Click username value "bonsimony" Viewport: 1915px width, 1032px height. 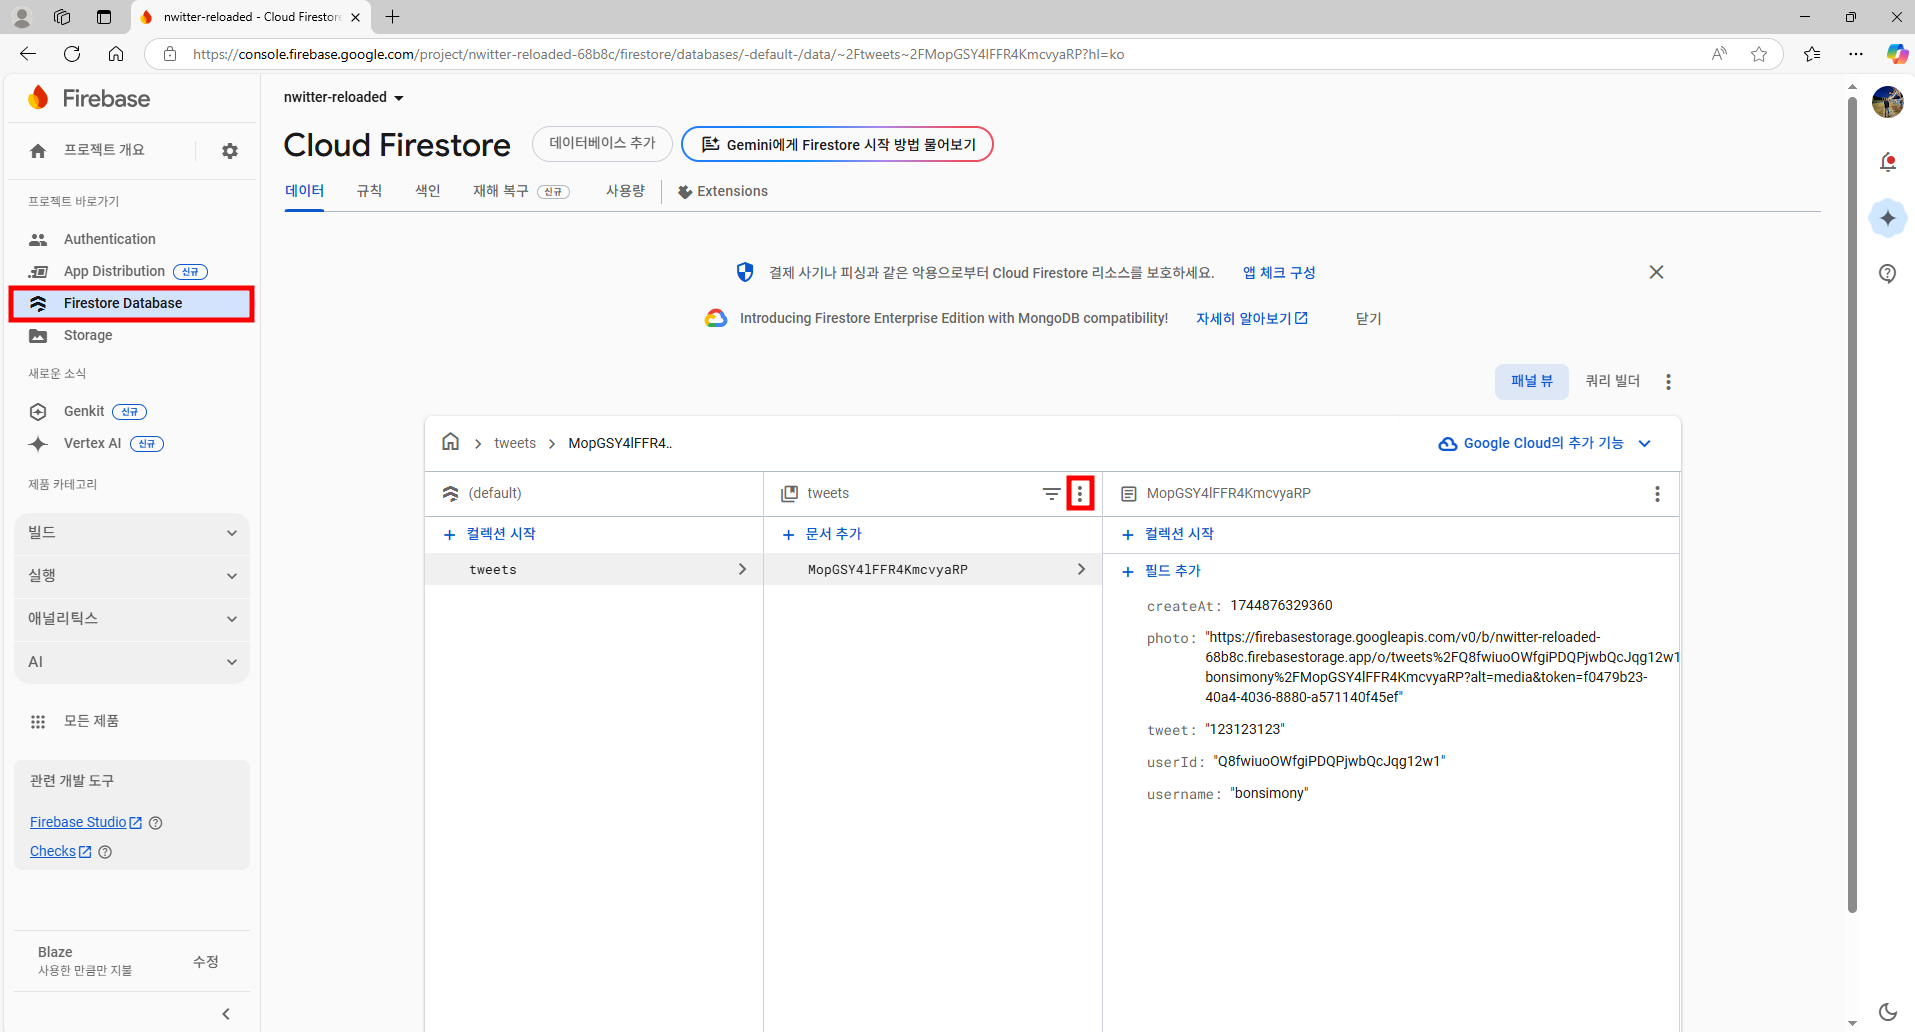tap(1269, 793)
